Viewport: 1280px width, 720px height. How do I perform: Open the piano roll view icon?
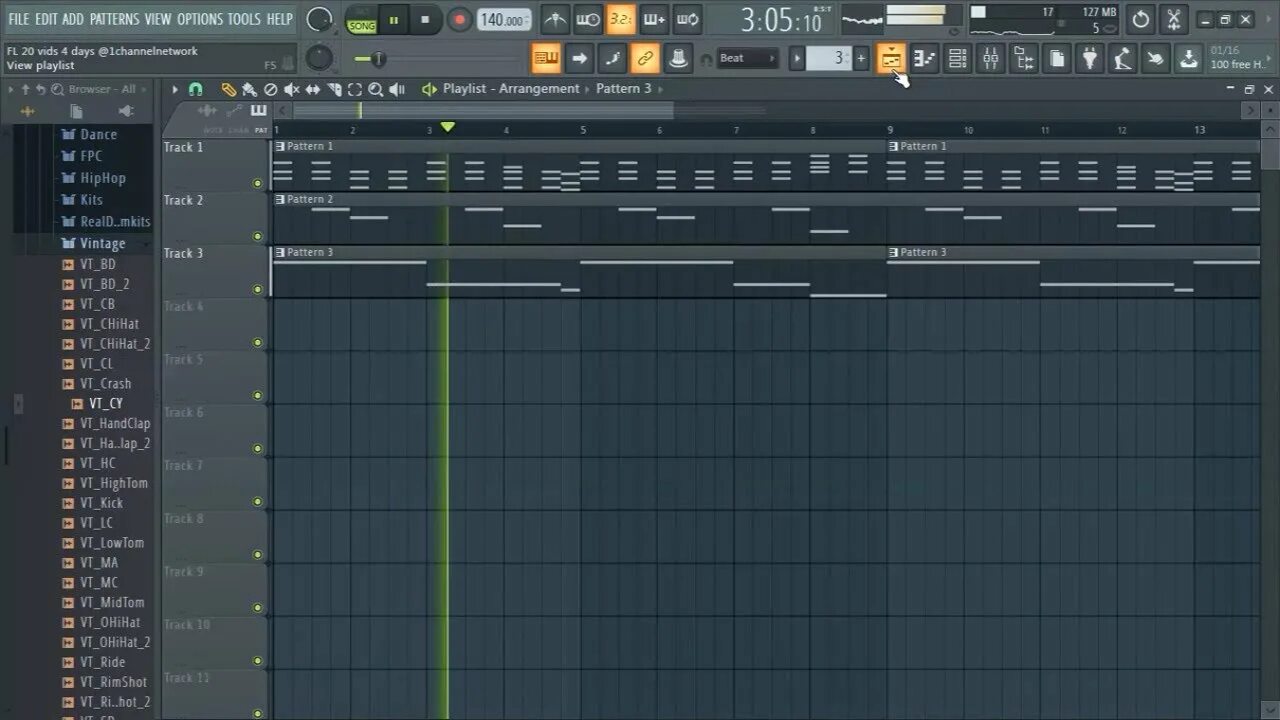pyautogui.click(x=924, y=58)
